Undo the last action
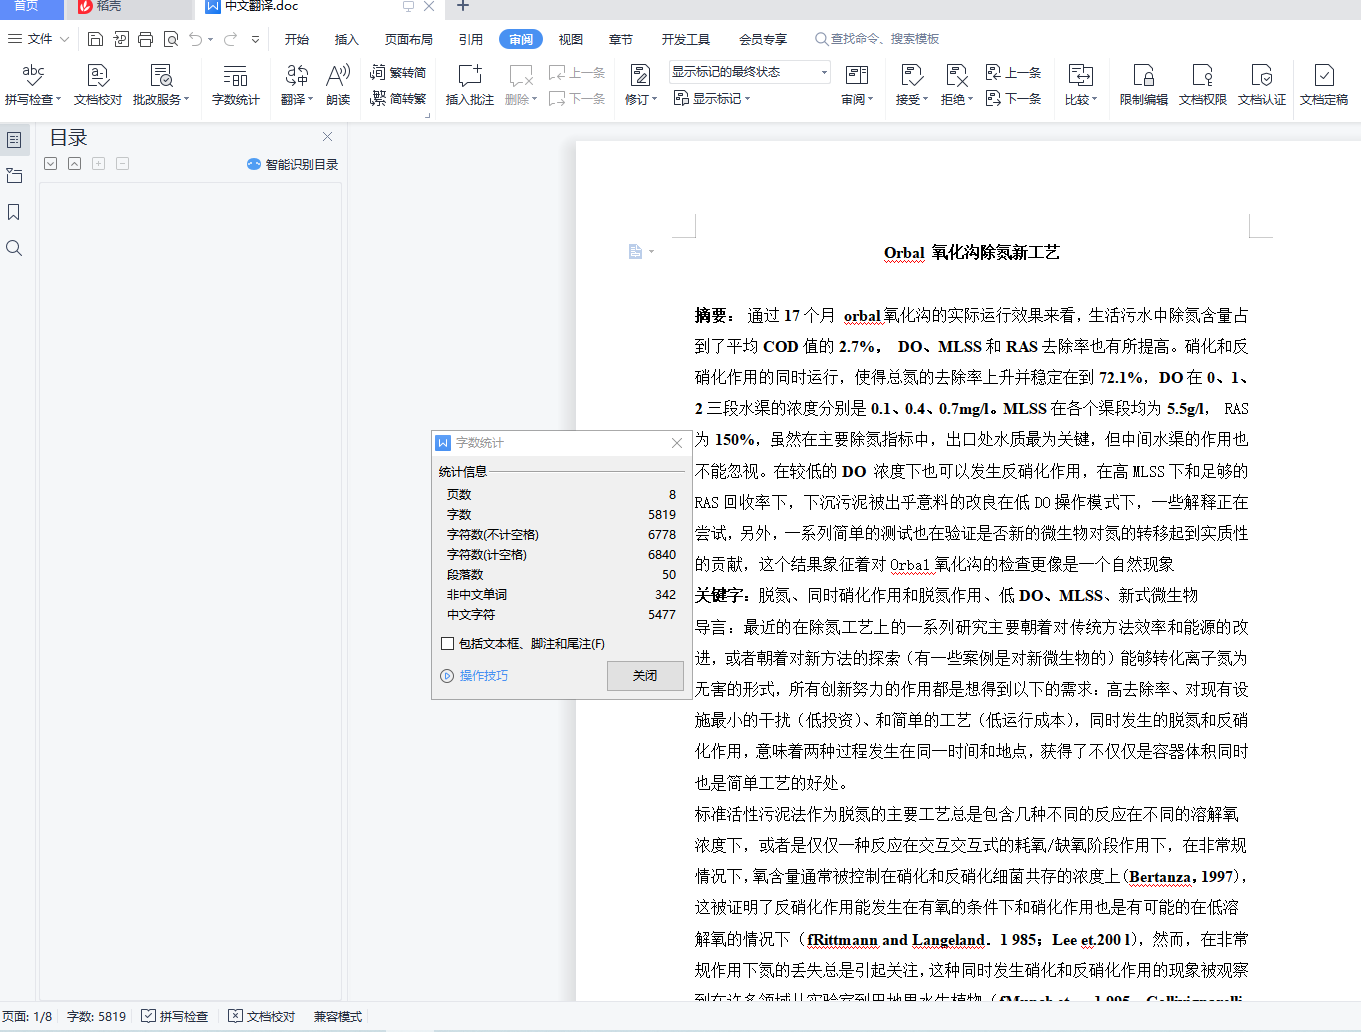The width and height of the screenshot is (1361, 1032). point(196,39)
